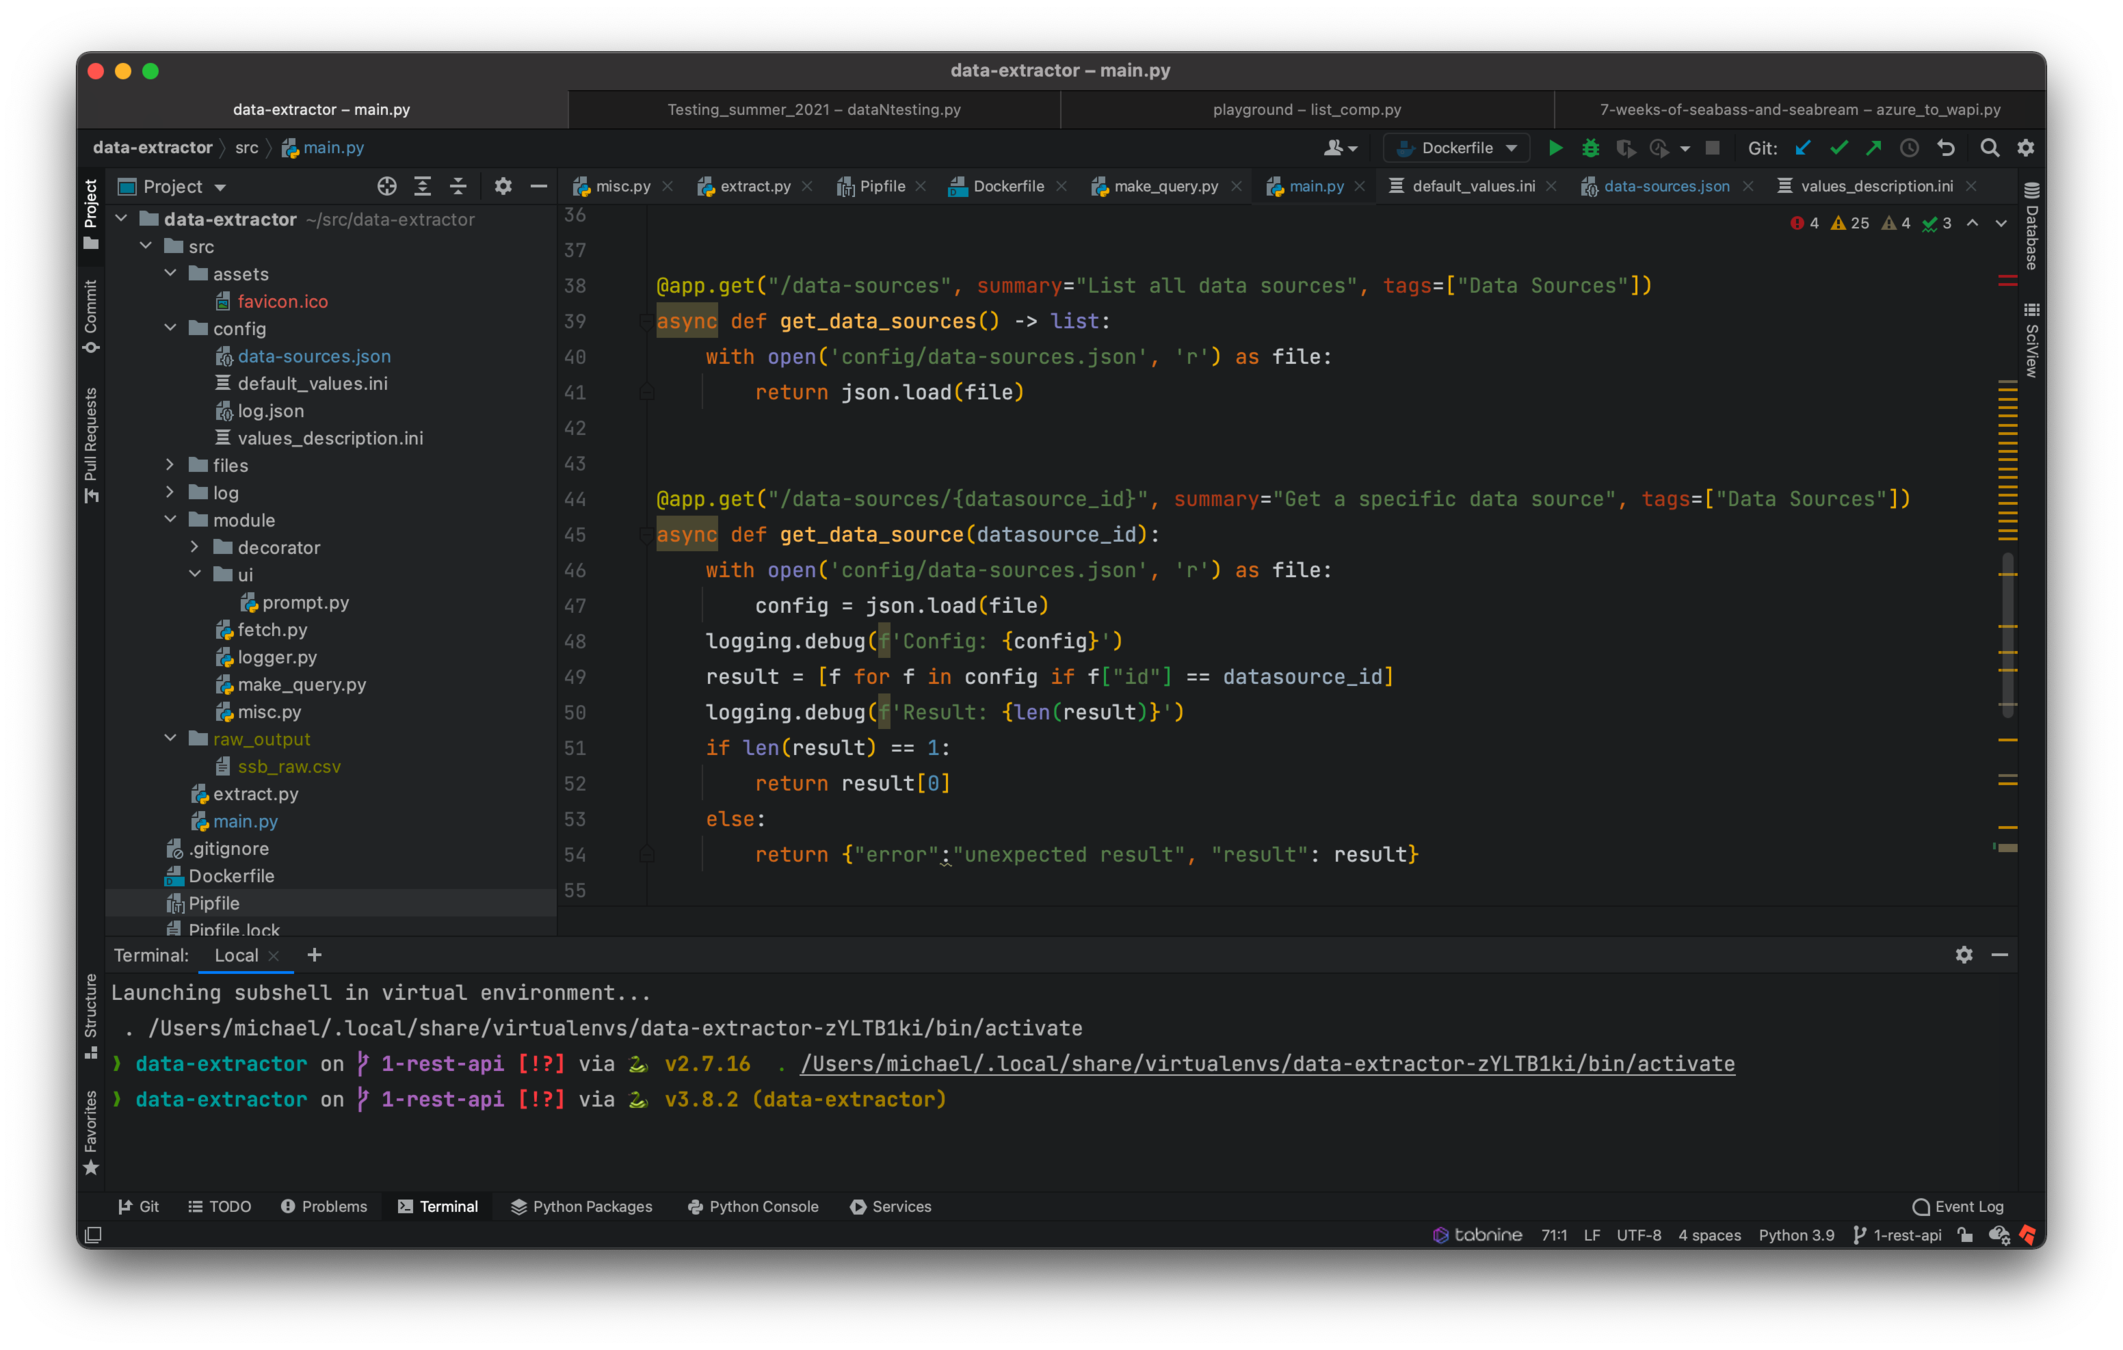2123x1350 pixels.
Task: Click the Event Log button
Action: (x=1958, y=1207)
